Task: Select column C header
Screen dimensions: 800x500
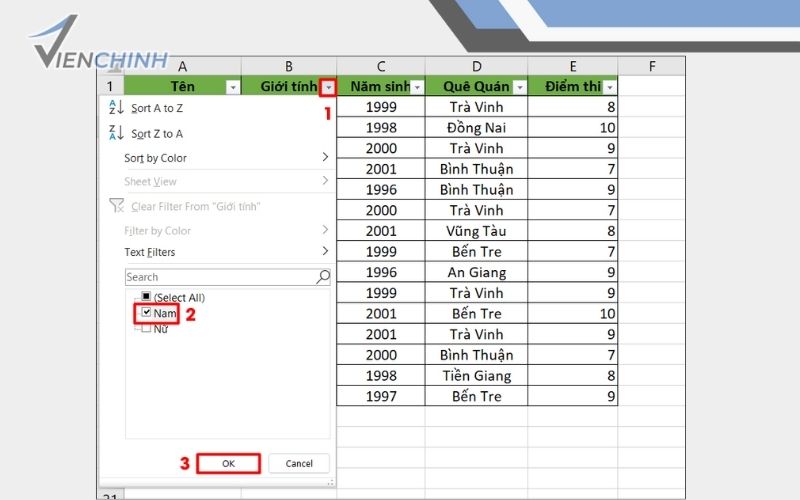Action: (381, 66)
